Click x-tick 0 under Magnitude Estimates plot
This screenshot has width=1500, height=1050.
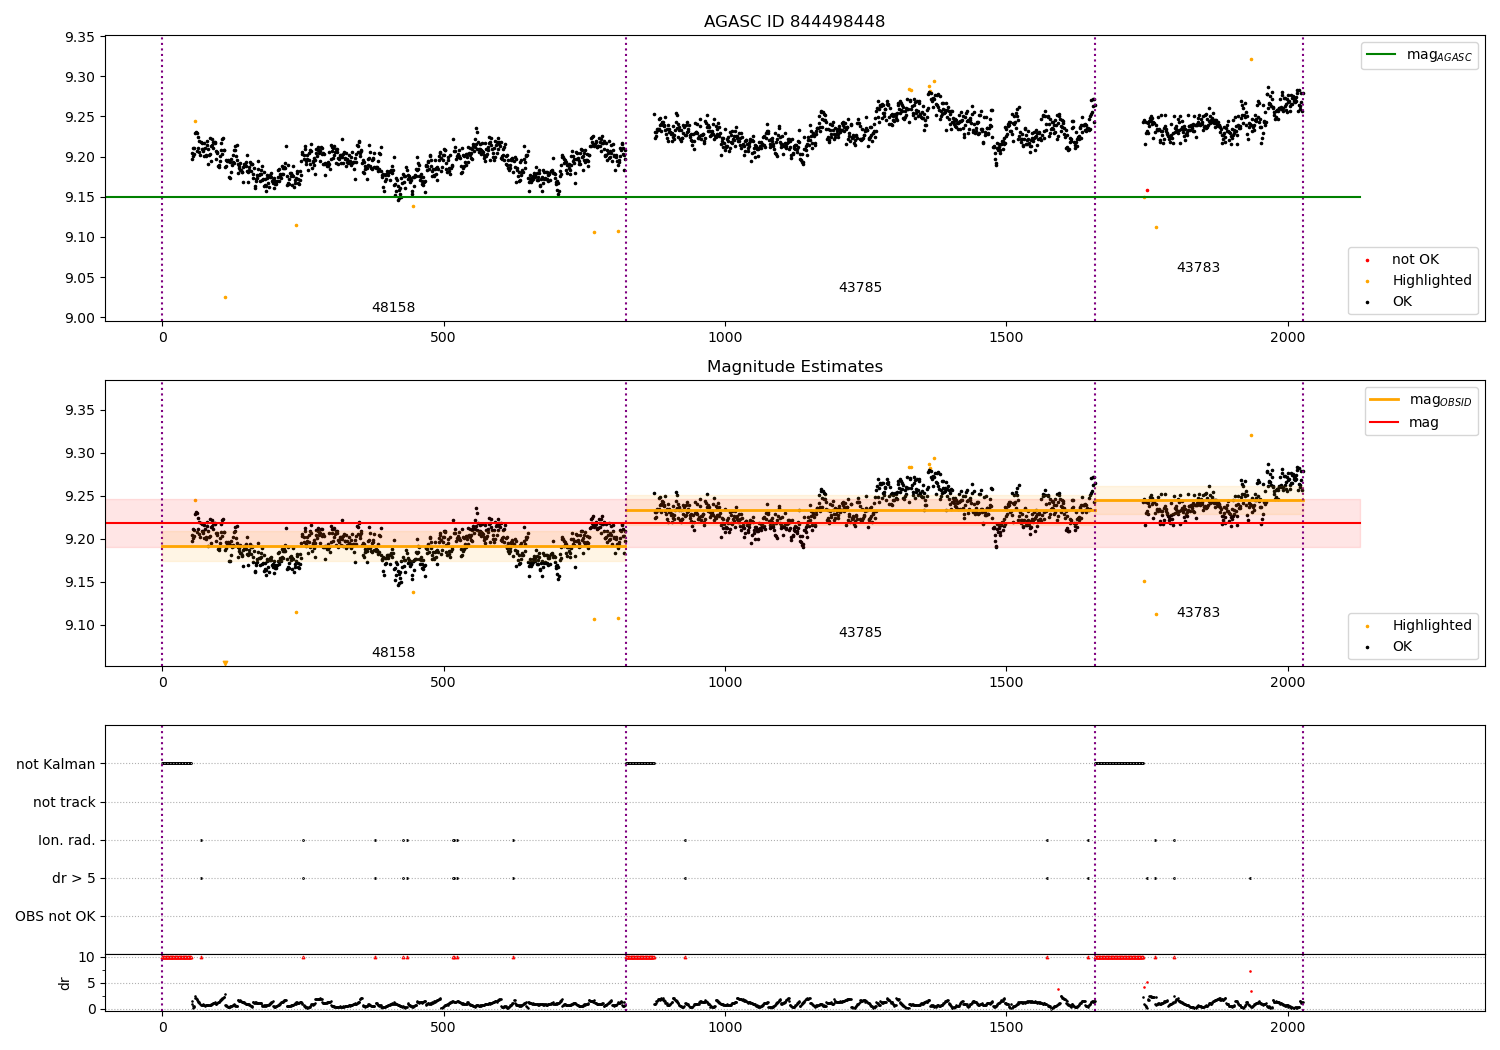click(162, 683)
